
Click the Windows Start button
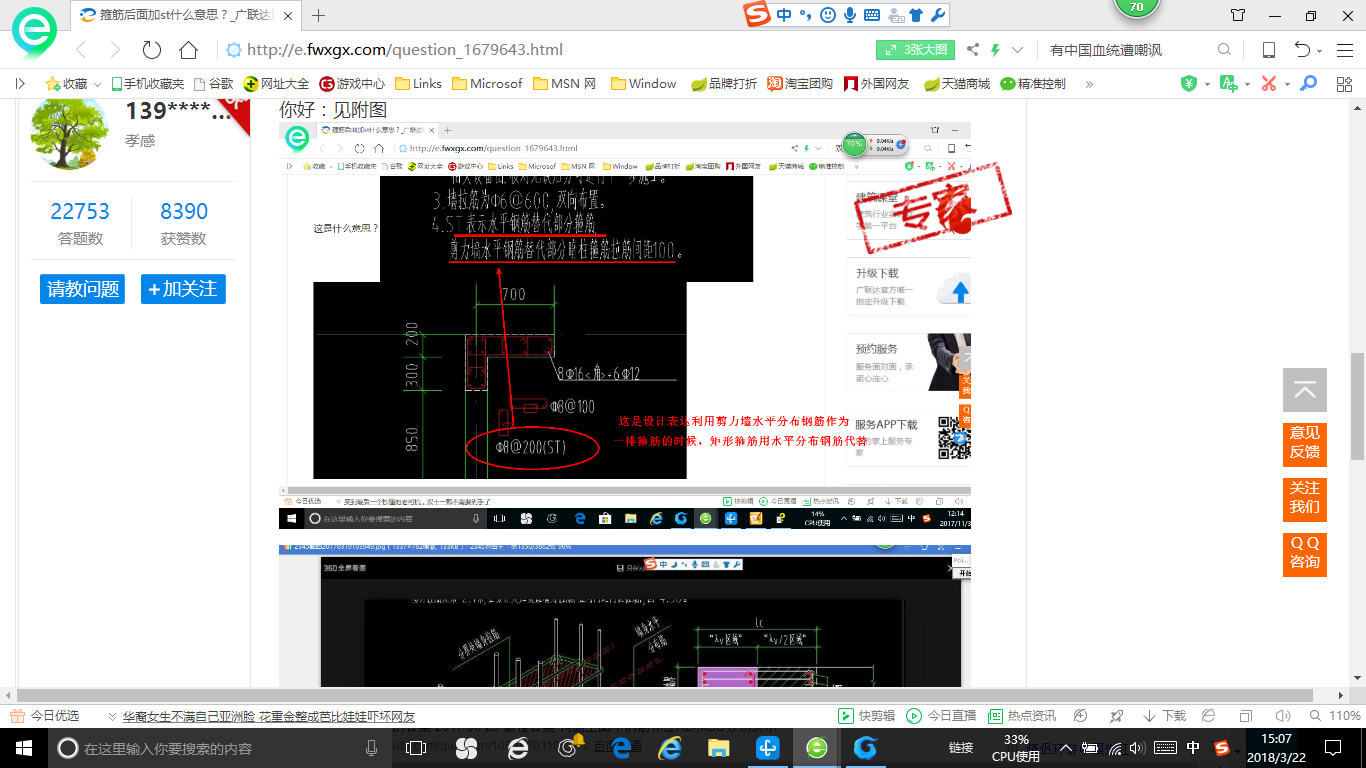click(x=23, y=747)
